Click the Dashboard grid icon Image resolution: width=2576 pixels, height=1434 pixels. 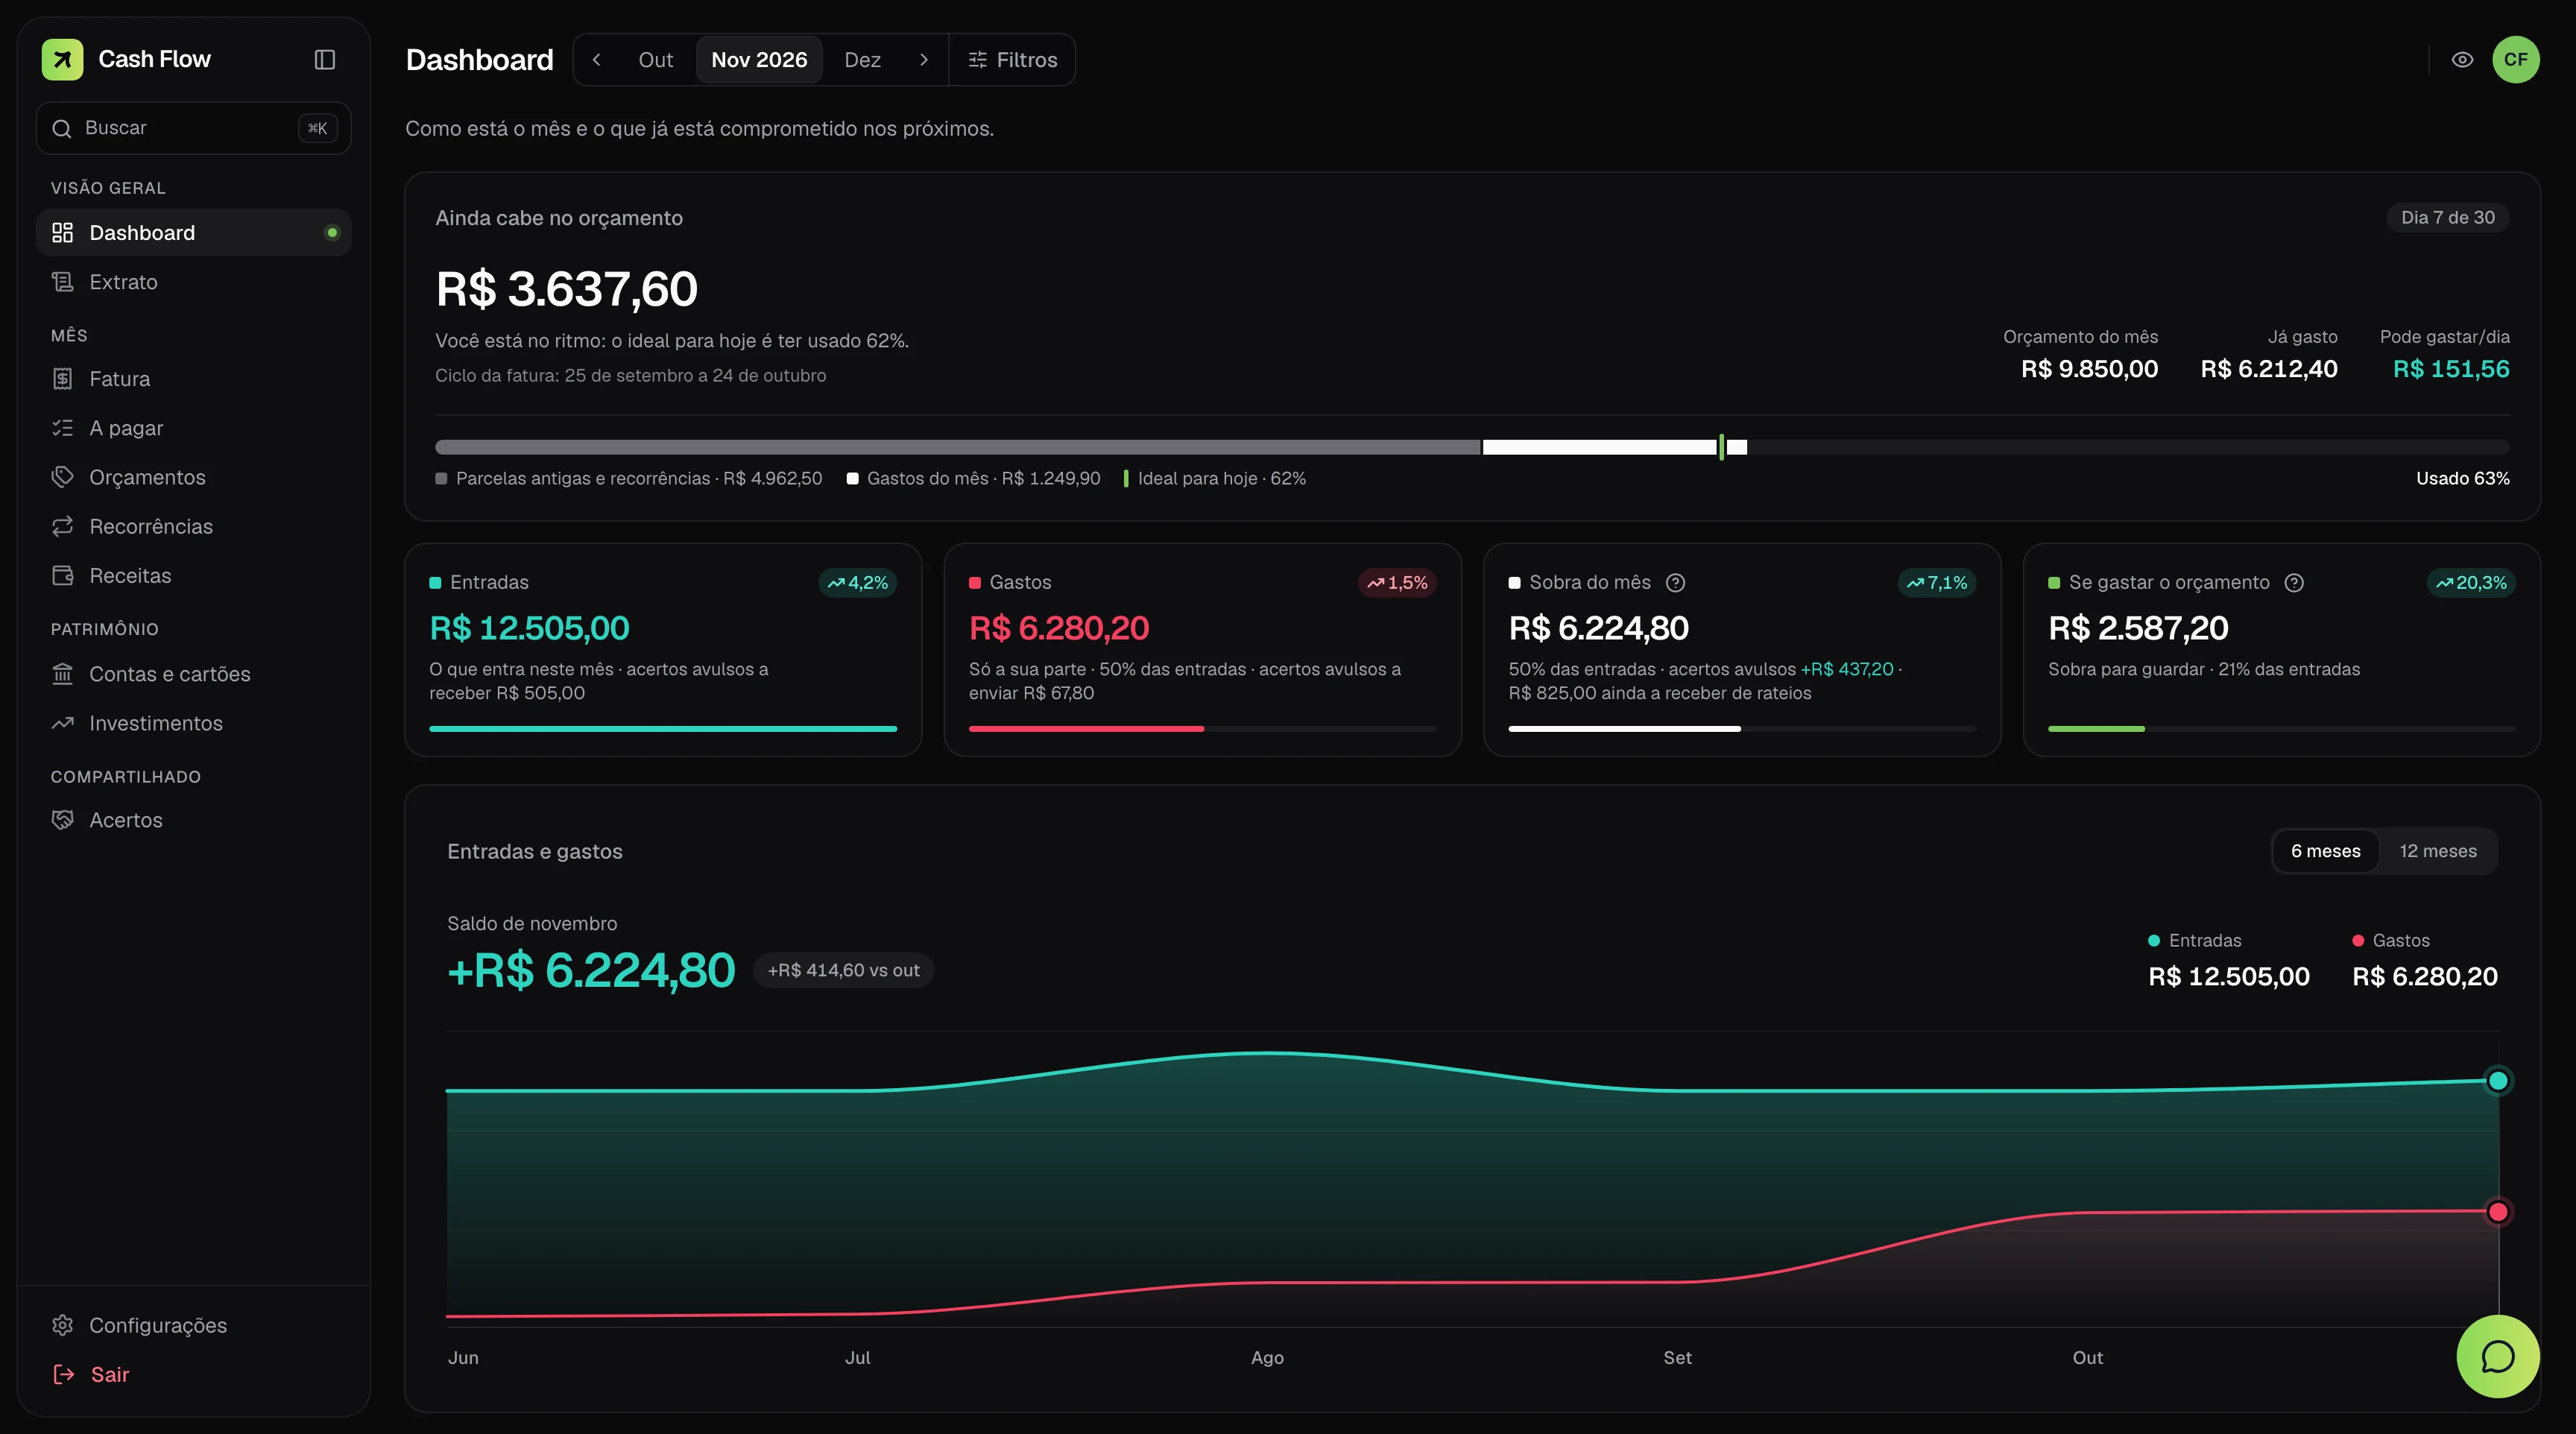click(x=62, y=233)
